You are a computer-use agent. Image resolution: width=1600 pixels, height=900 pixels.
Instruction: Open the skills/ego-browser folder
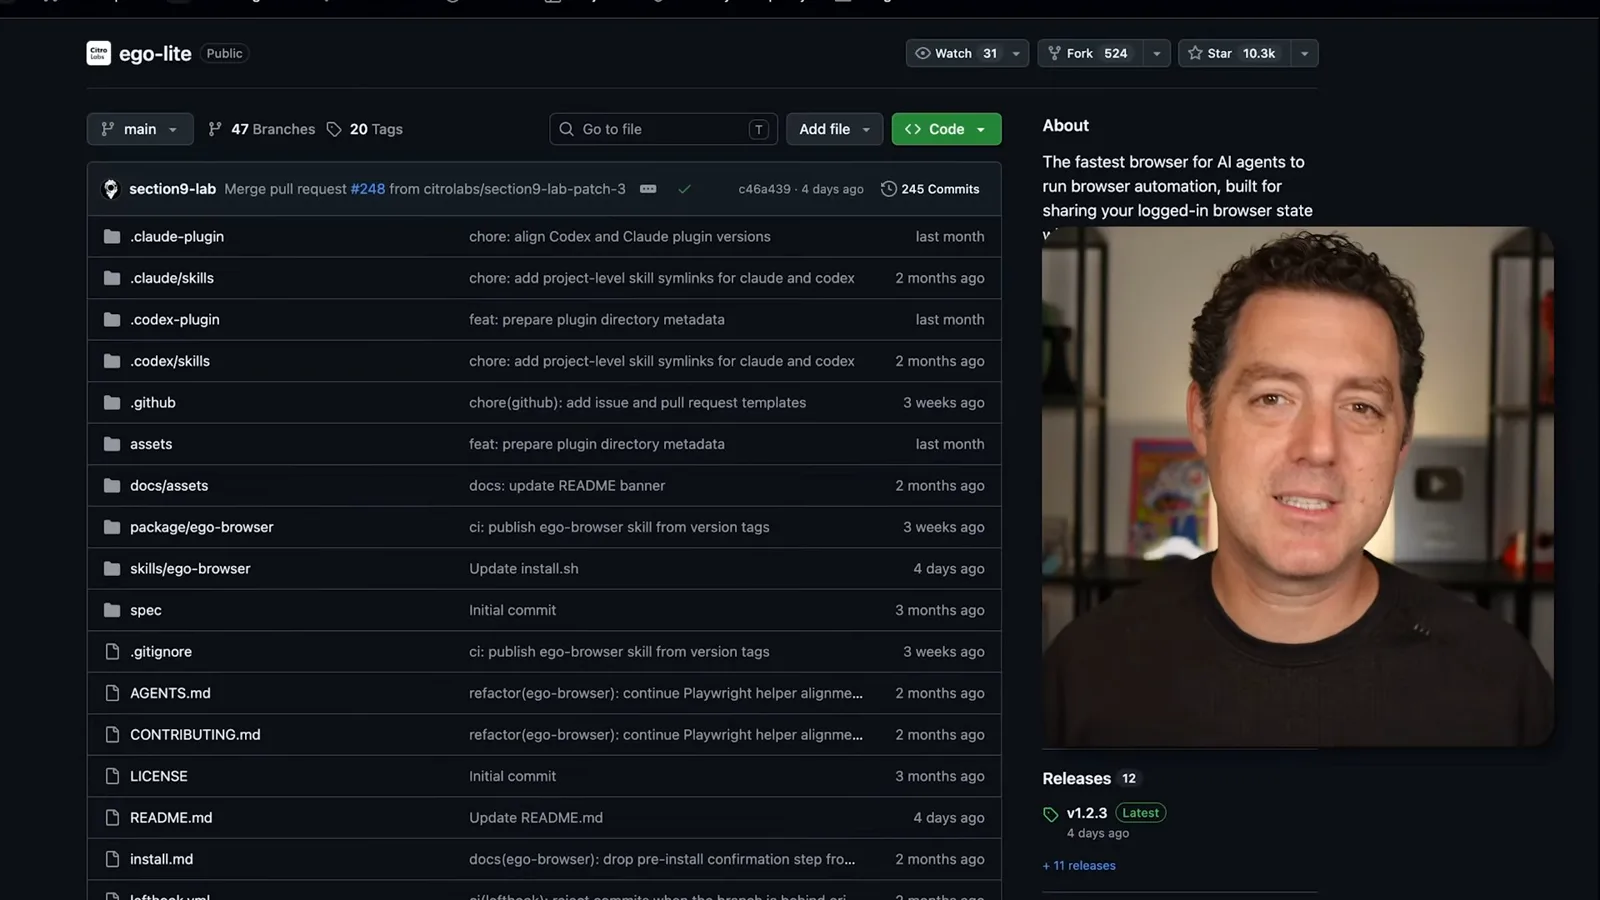(190, 569)
